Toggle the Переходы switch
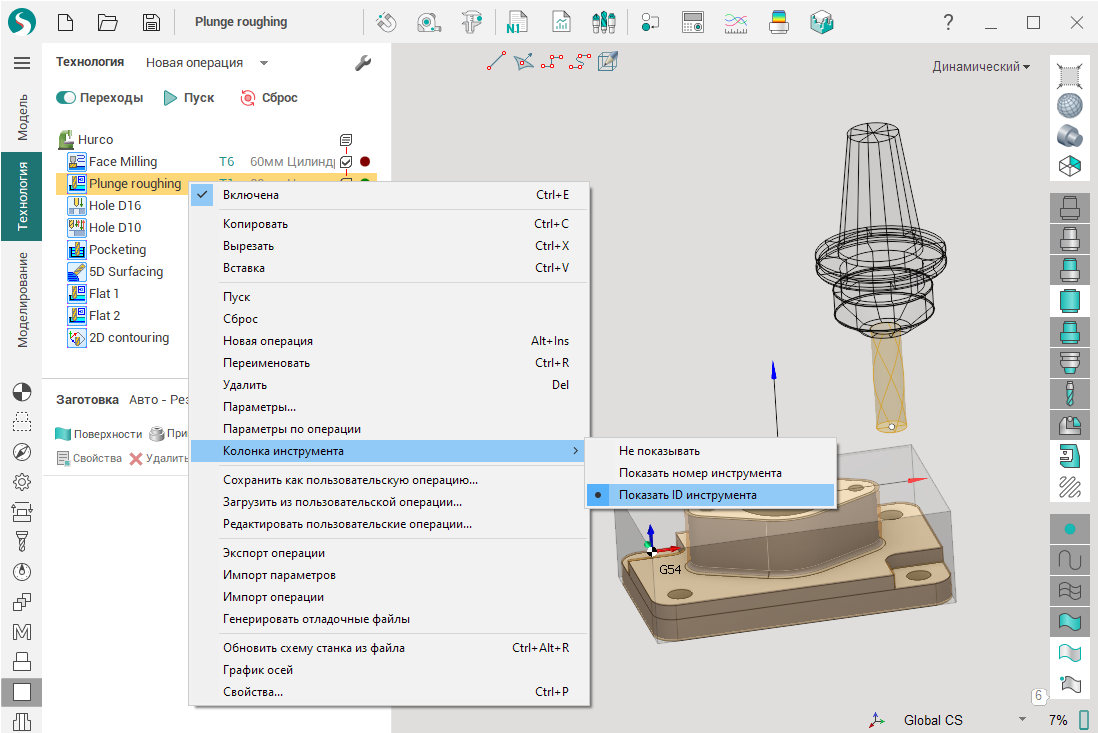Image resolution: width=1098 pixels, height=733 pixels. click(x=67, y=98)
